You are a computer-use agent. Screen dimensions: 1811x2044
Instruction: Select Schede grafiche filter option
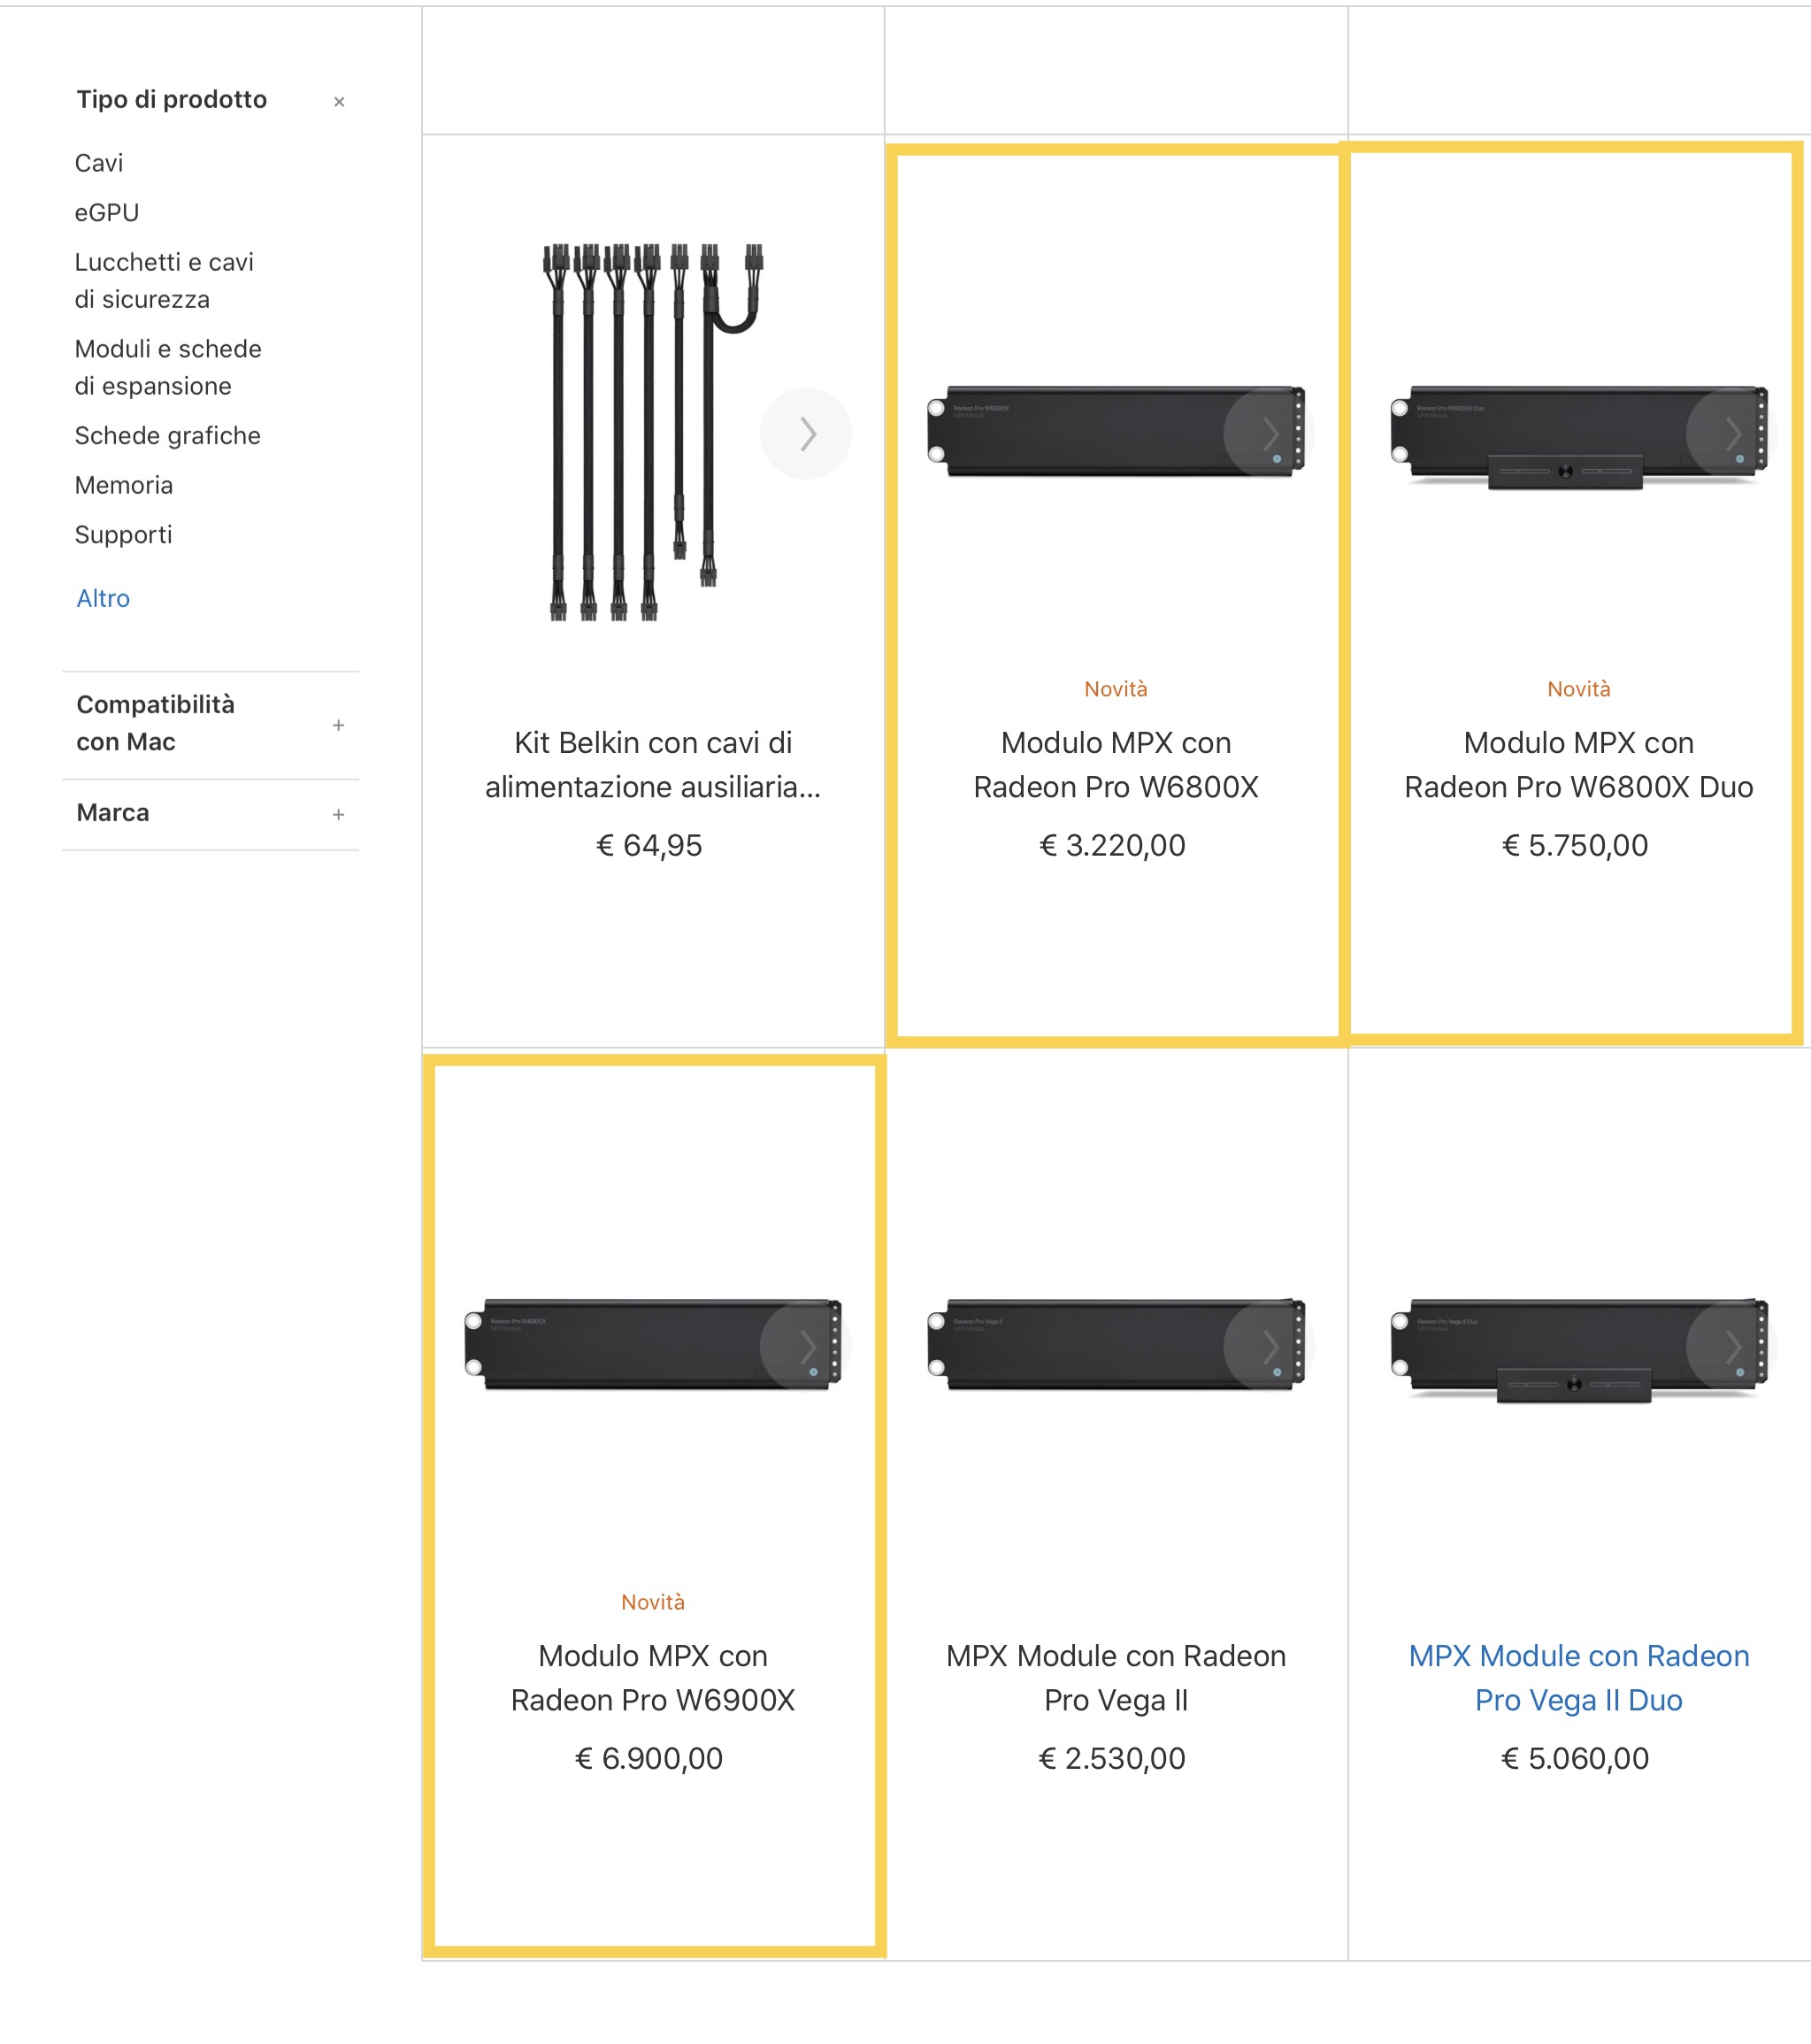167,436
